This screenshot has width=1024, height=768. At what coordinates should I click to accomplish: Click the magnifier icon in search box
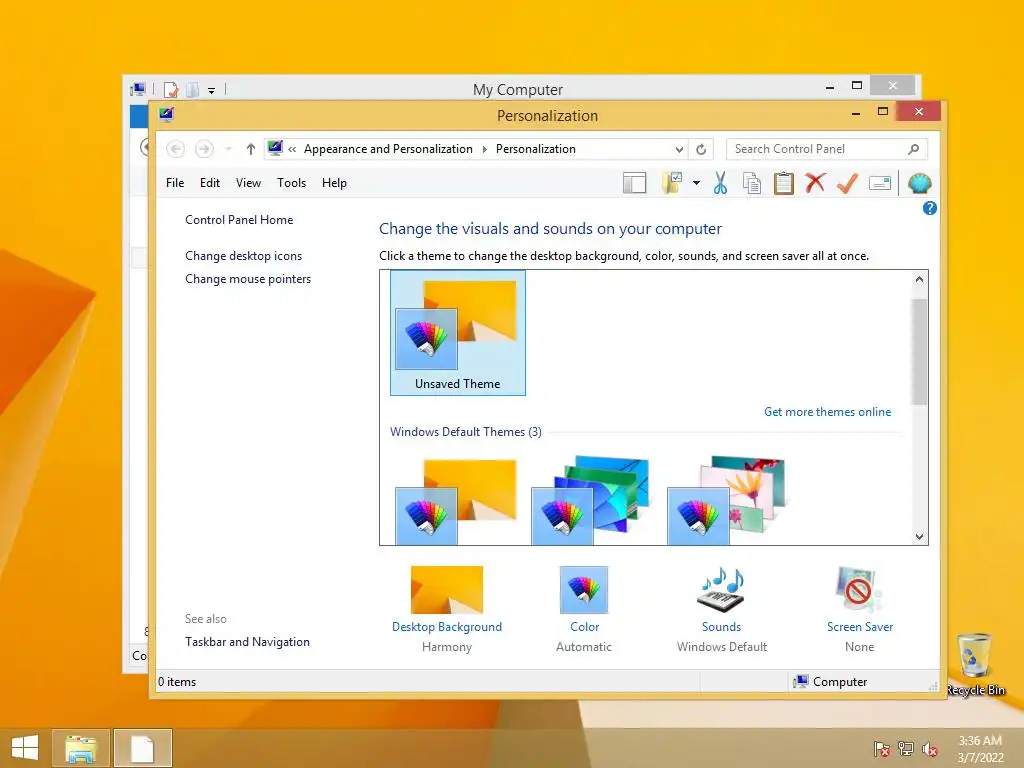(x=914, y=150)
